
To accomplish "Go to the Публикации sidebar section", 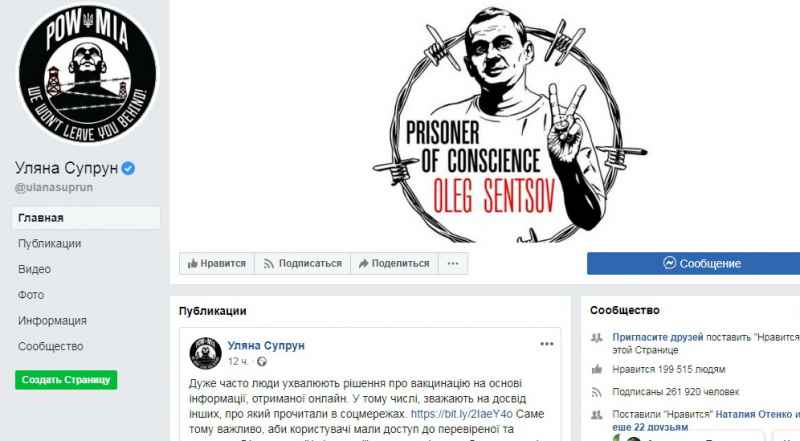I will coord(49,243).
